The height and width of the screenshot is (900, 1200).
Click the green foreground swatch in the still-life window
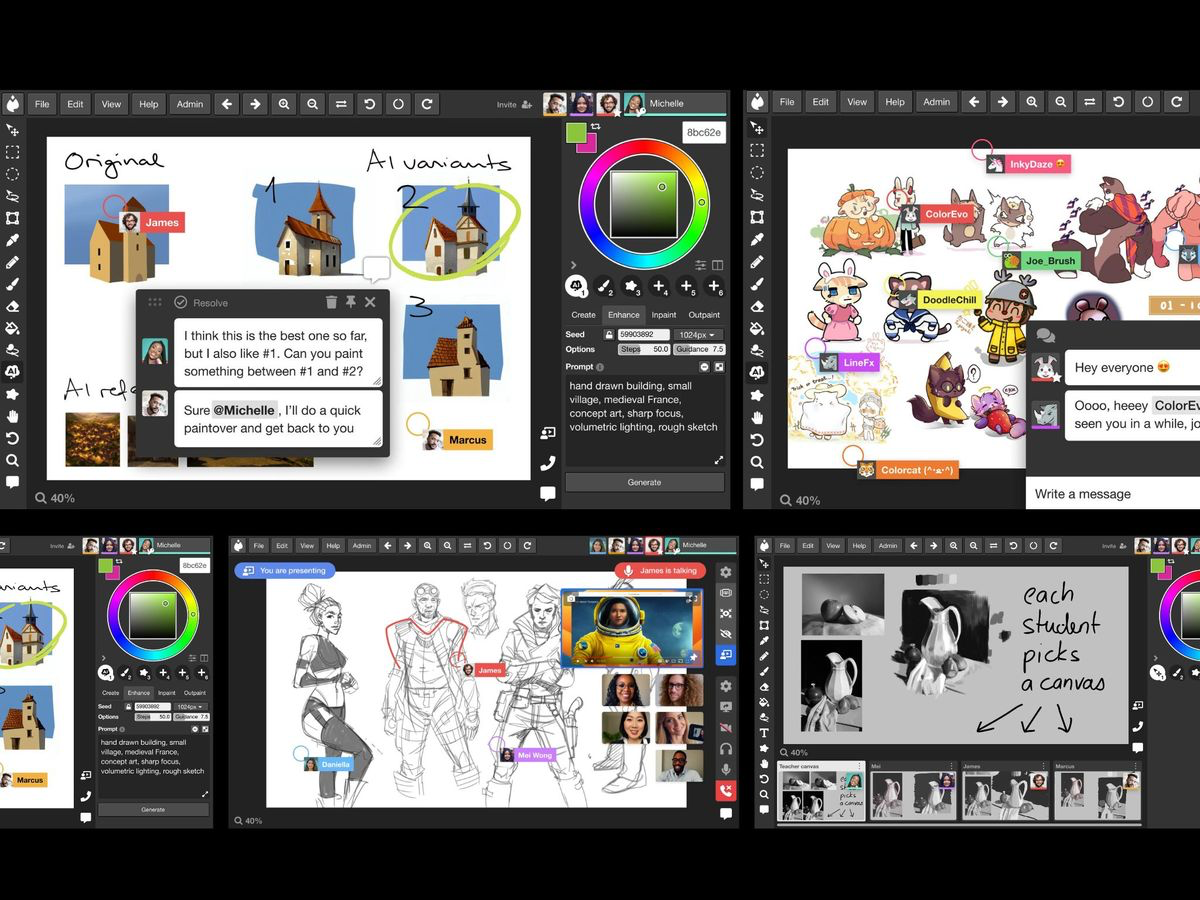tap(1158, 566)
